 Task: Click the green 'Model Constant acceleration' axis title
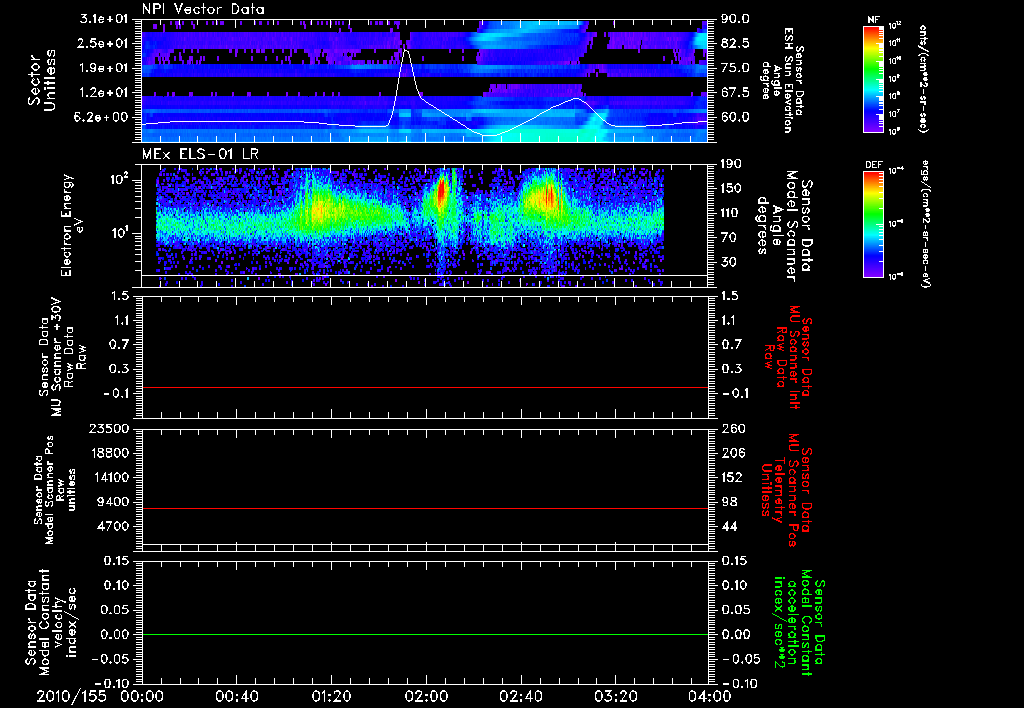click(x=799, y=624)
